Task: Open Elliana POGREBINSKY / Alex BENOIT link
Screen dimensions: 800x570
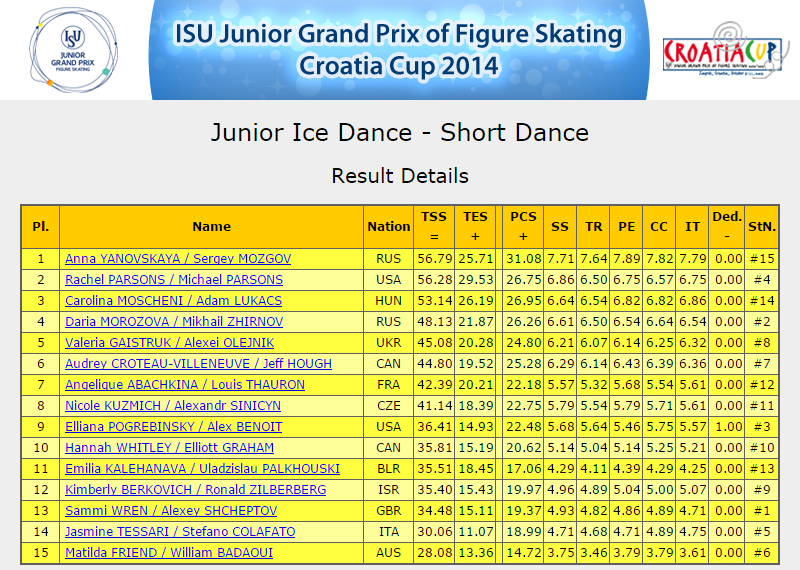Action: point(173,427)
